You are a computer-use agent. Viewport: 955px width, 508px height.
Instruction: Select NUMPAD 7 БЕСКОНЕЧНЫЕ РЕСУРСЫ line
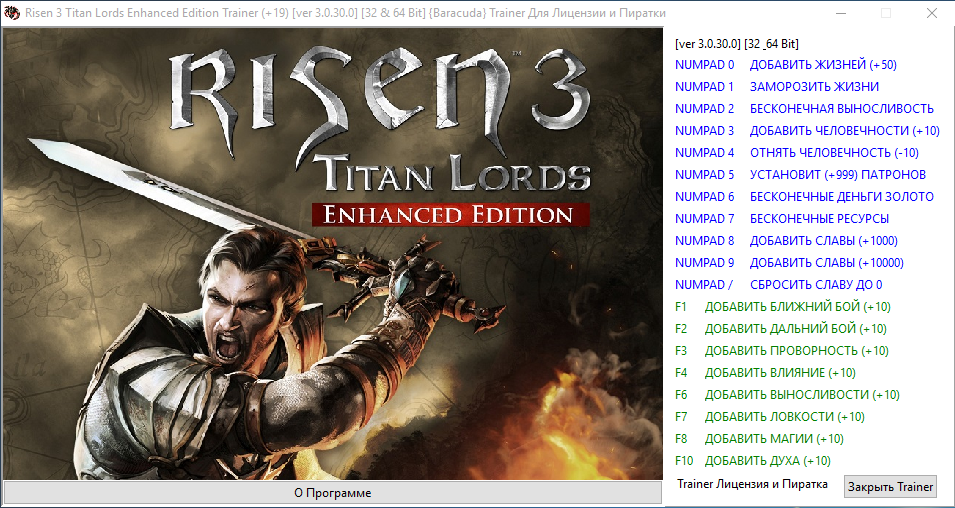782,218
